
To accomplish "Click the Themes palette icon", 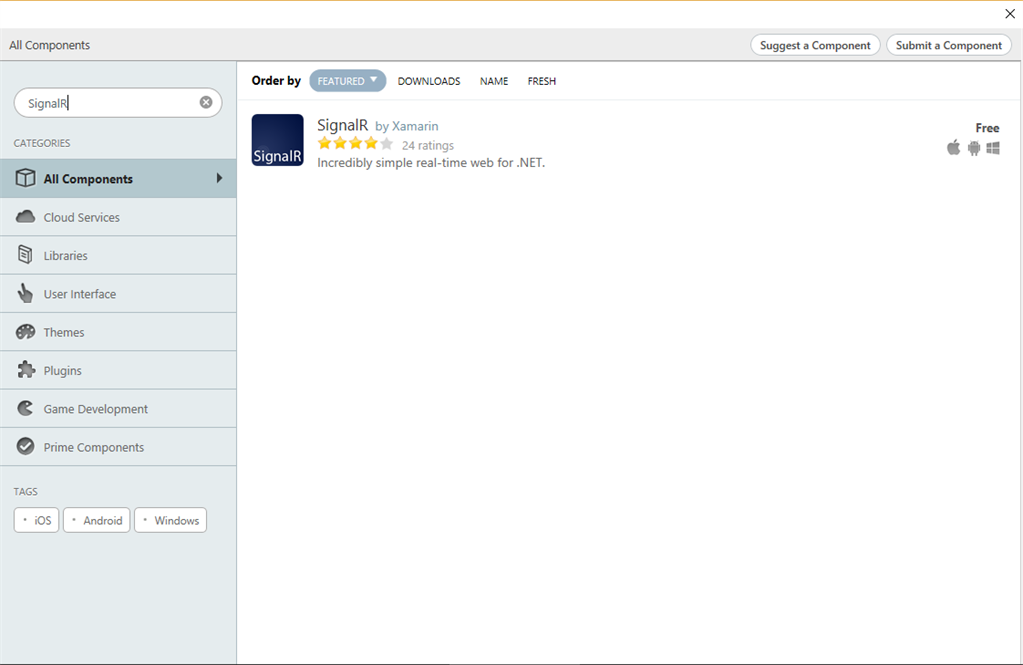I will point(25,332).
